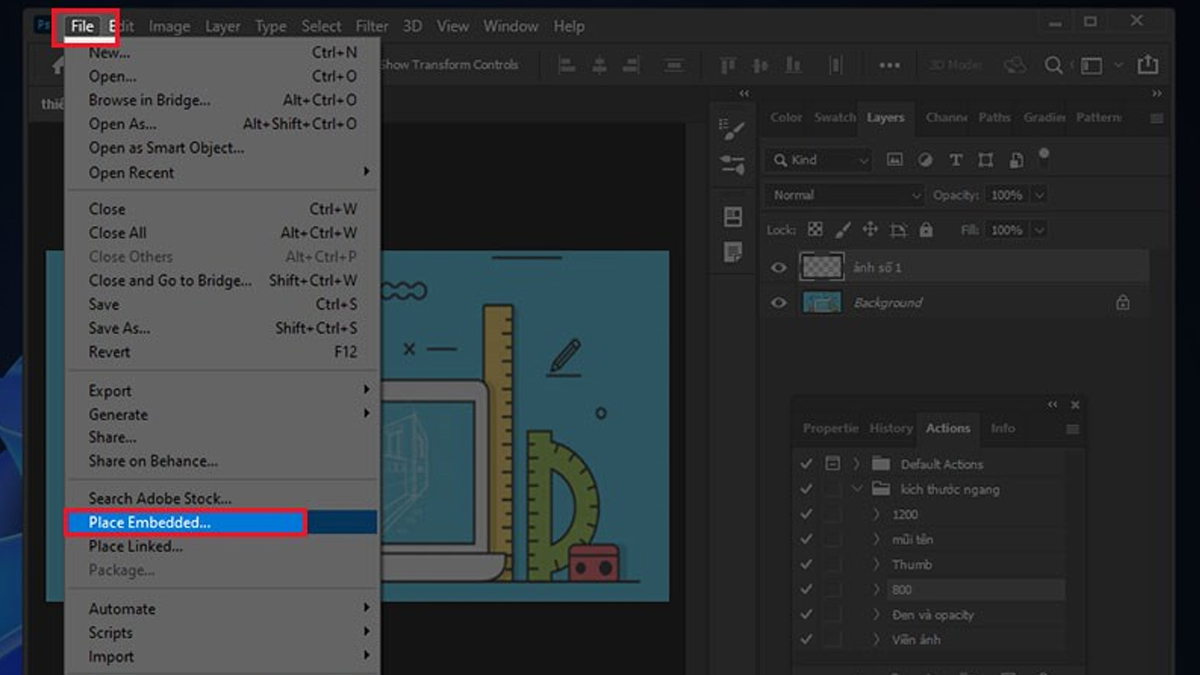Expand the Default Actions folder

856,464
